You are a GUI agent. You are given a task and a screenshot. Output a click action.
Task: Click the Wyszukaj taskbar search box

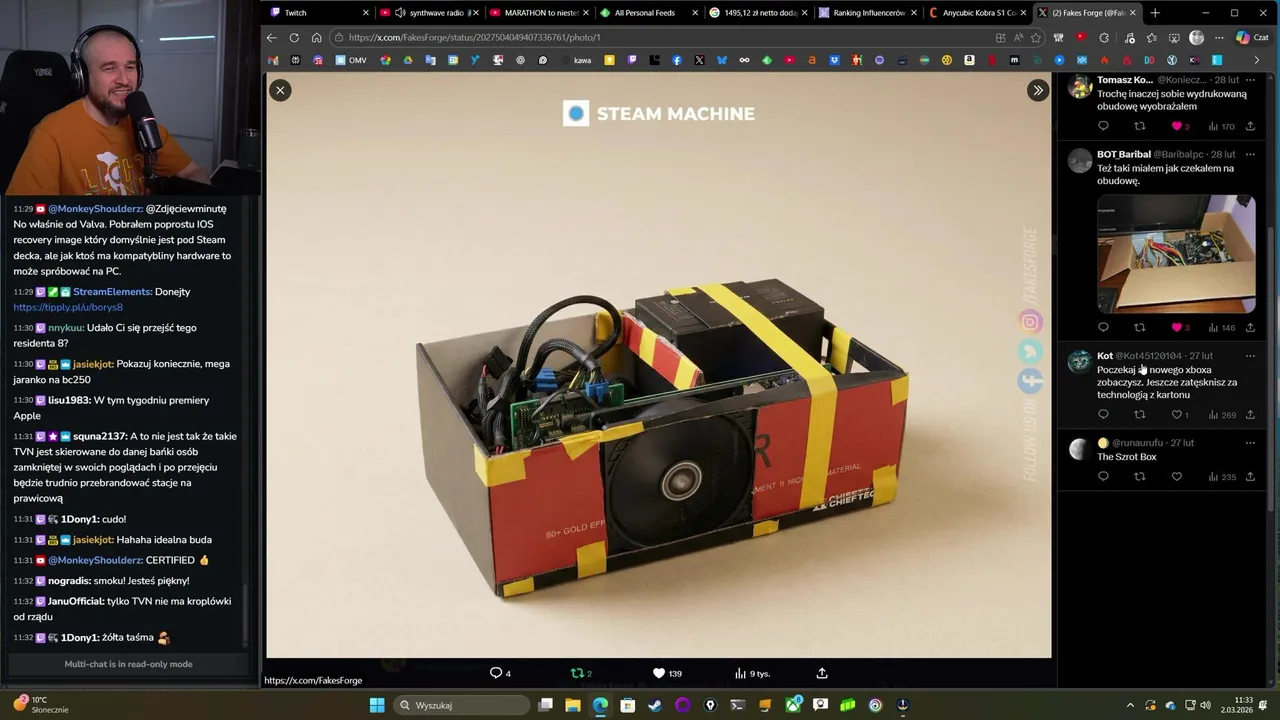click(461, 705)
